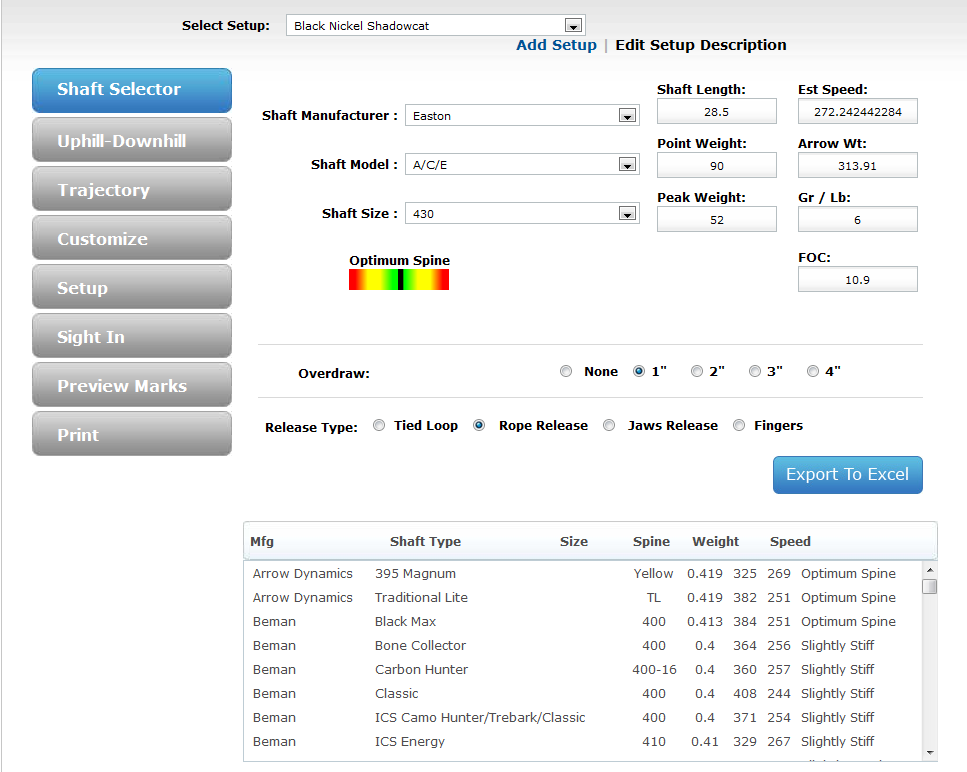967x772 pixels.
Task: Choose Fingers release type
Action: click(x=739, y=425)
